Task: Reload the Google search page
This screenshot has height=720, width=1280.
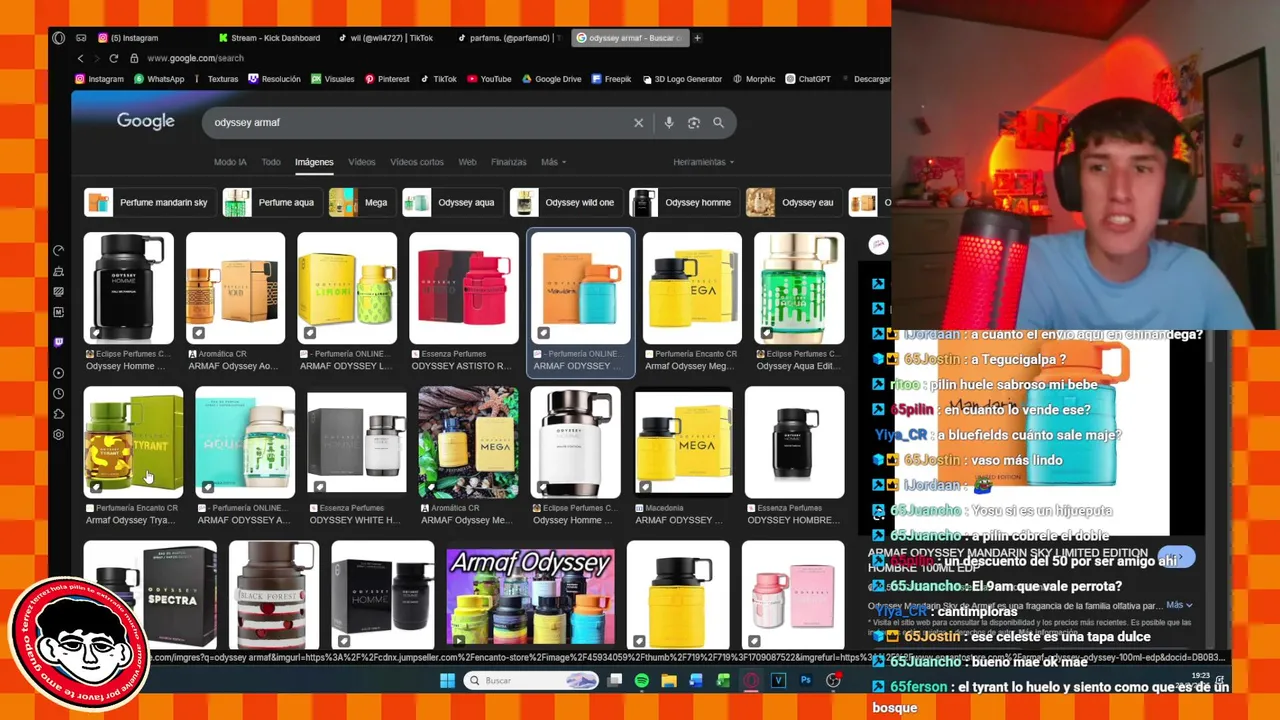Action: (114, 58)
